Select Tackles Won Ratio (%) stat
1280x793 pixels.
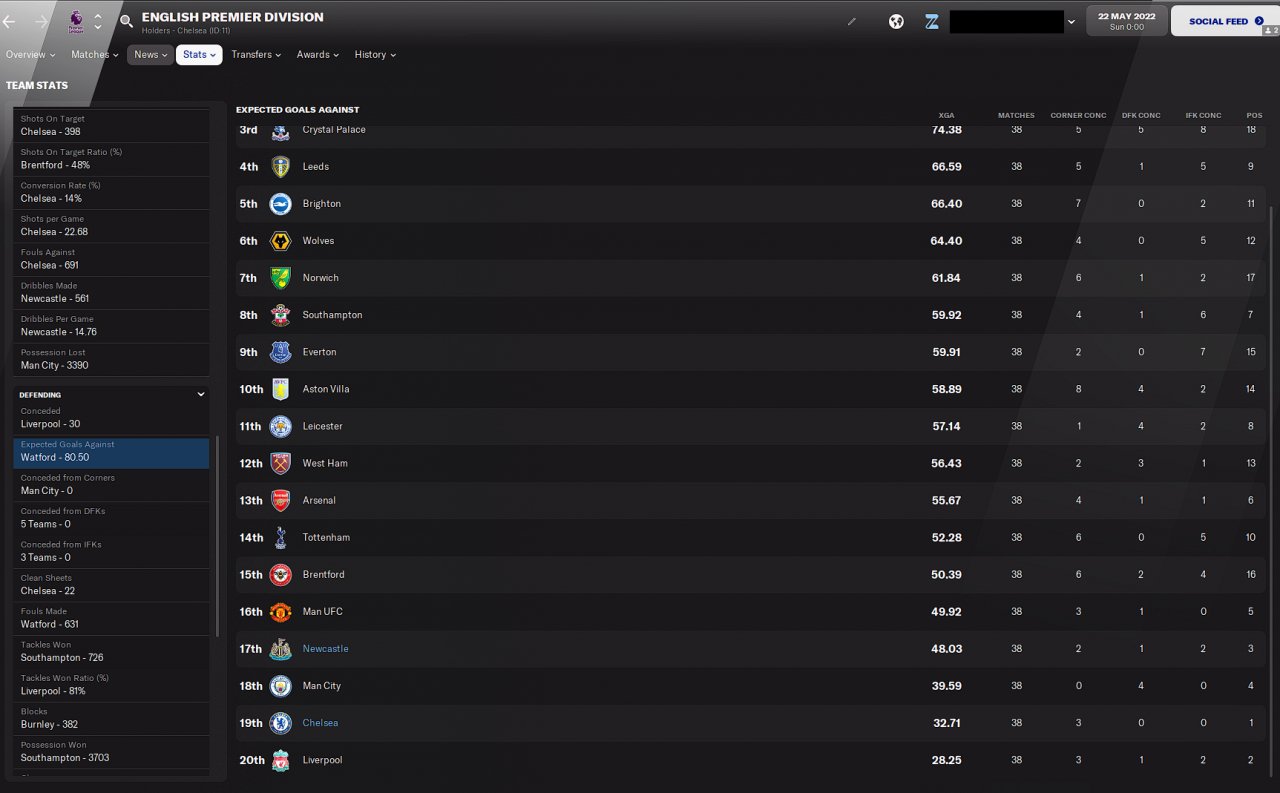(112, 685)
